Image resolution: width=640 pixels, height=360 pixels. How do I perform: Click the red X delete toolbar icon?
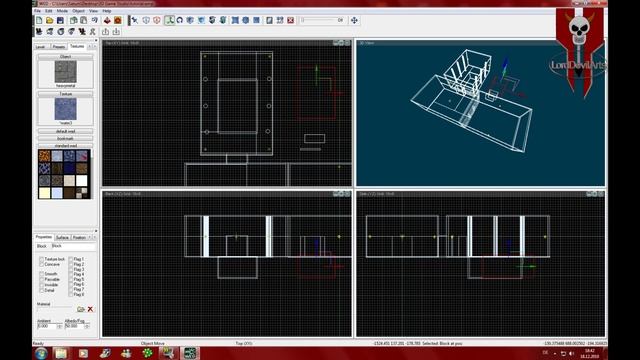(291, 20)
